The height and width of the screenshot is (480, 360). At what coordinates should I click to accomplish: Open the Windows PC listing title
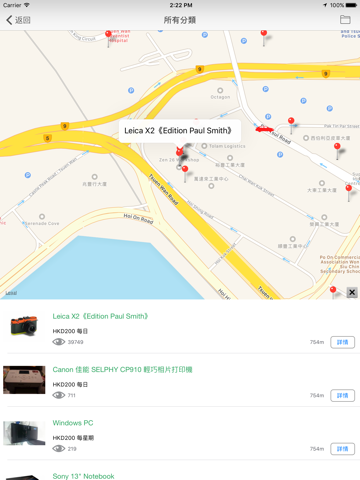pyautogui.click(x=73, y=423)
